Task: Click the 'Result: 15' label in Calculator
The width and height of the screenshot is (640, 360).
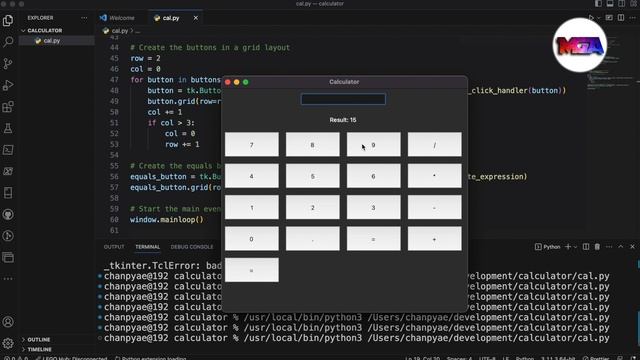Action: [343, 120]
